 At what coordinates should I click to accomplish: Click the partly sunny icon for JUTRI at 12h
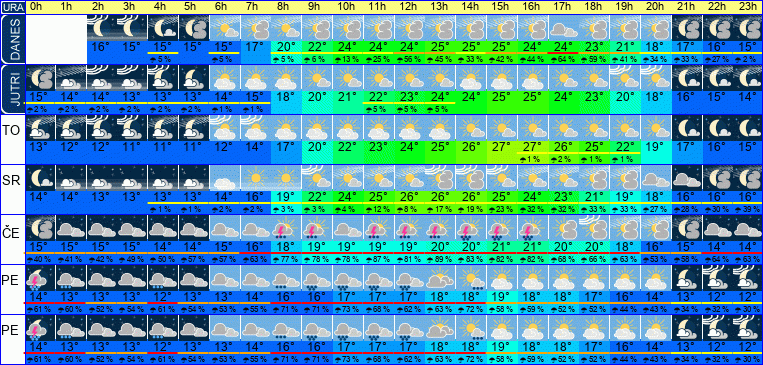pyautogui.click(x=409, y=78)
